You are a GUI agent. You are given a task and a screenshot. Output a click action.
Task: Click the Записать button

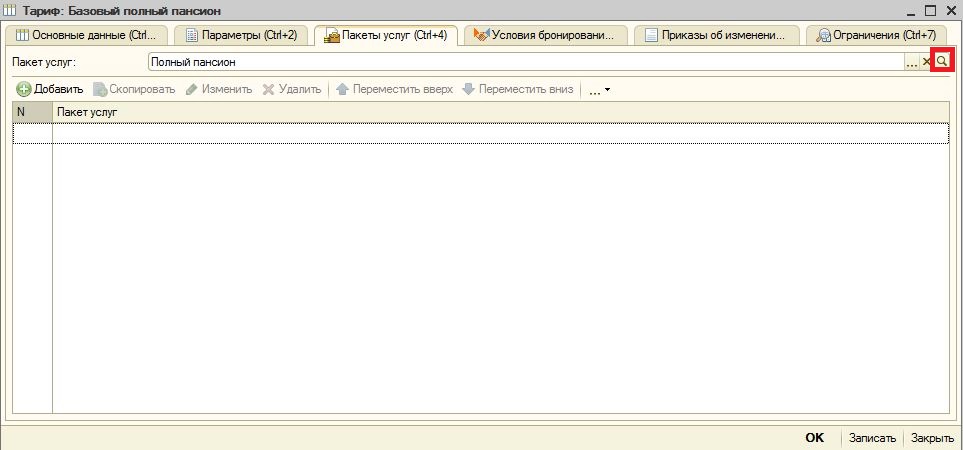click(872, 438)
